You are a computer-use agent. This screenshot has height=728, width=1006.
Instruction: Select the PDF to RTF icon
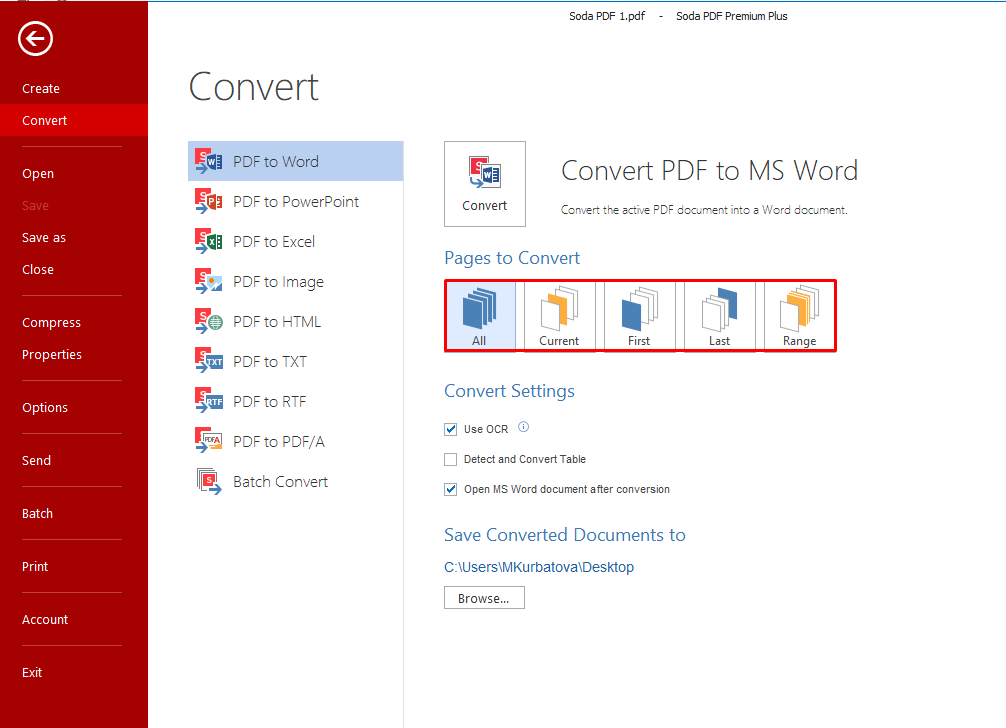[209, 402]
